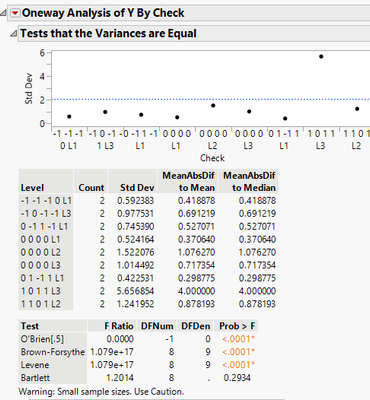The image size is (370, 400).
Task: Click the small sample sizes warning text
Action: [x=101, y=391]
